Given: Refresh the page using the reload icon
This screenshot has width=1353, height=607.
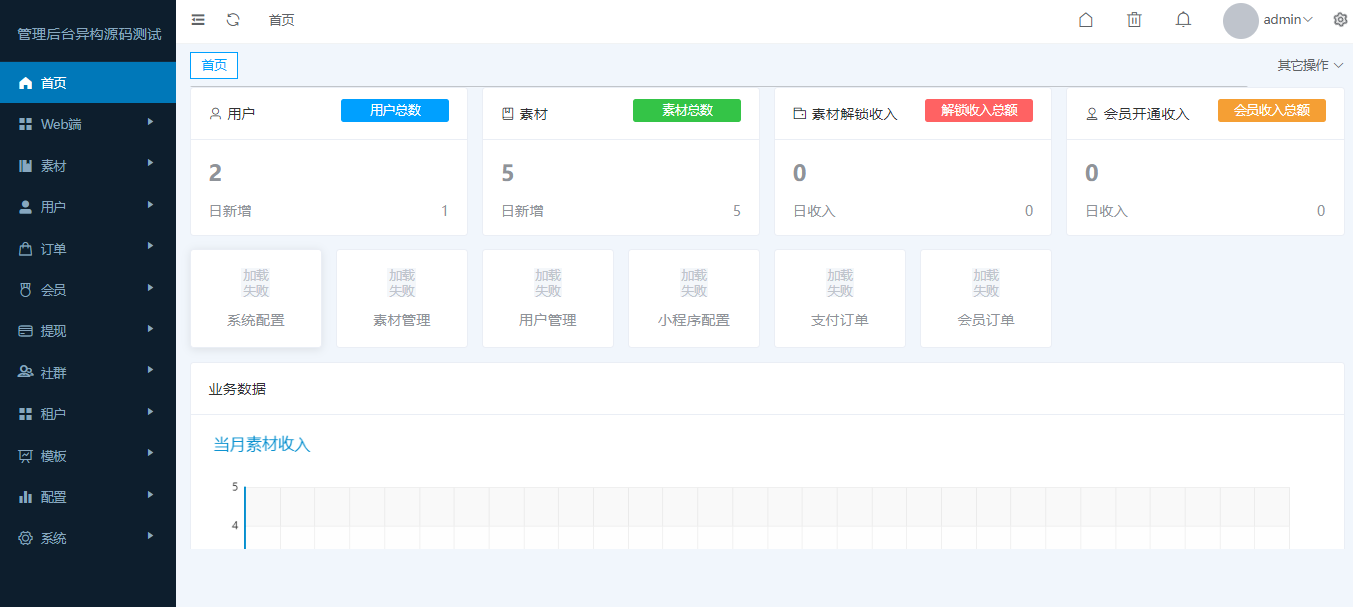Looking at the screenshot, I should 233,19.
